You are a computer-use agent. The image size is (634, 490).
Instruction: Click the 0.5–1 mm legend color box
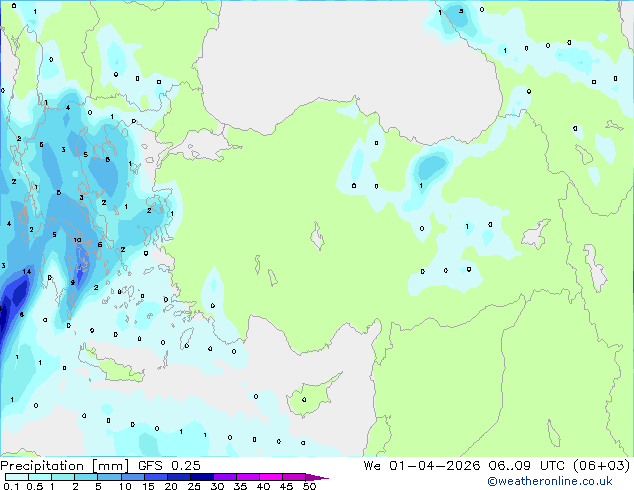[x=40, y=477]
